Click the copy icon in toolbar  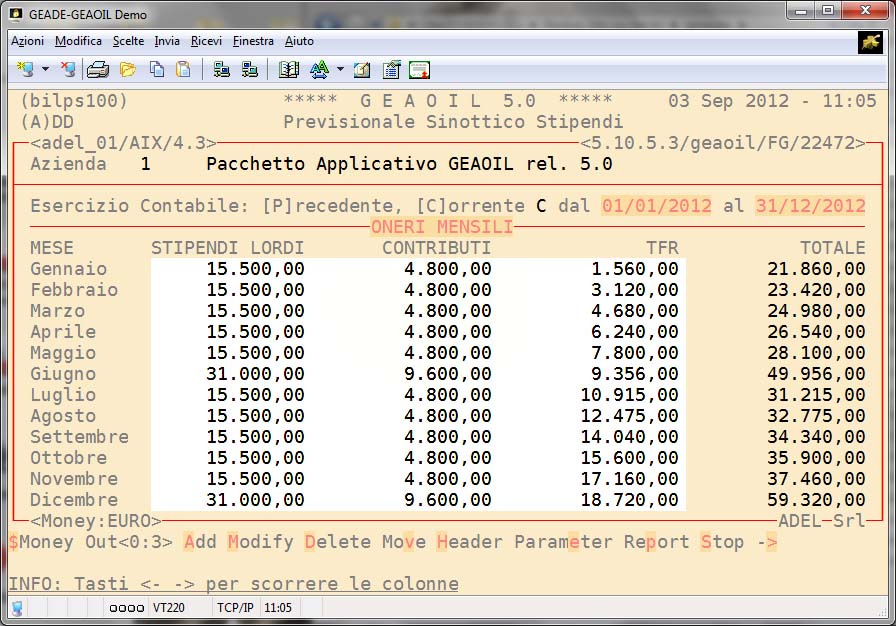pyautogui.click(x=157, y=70)
